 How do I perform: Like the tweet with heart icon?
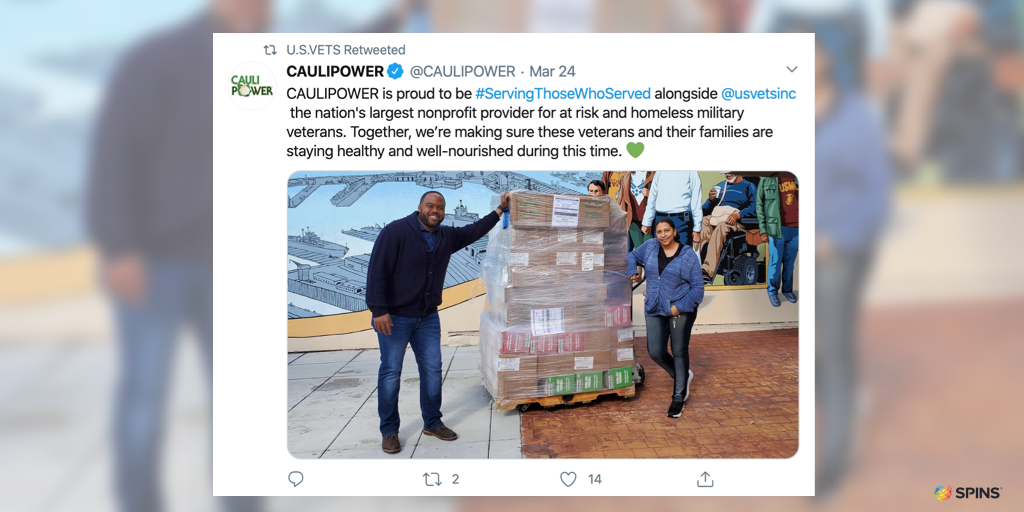569,479
